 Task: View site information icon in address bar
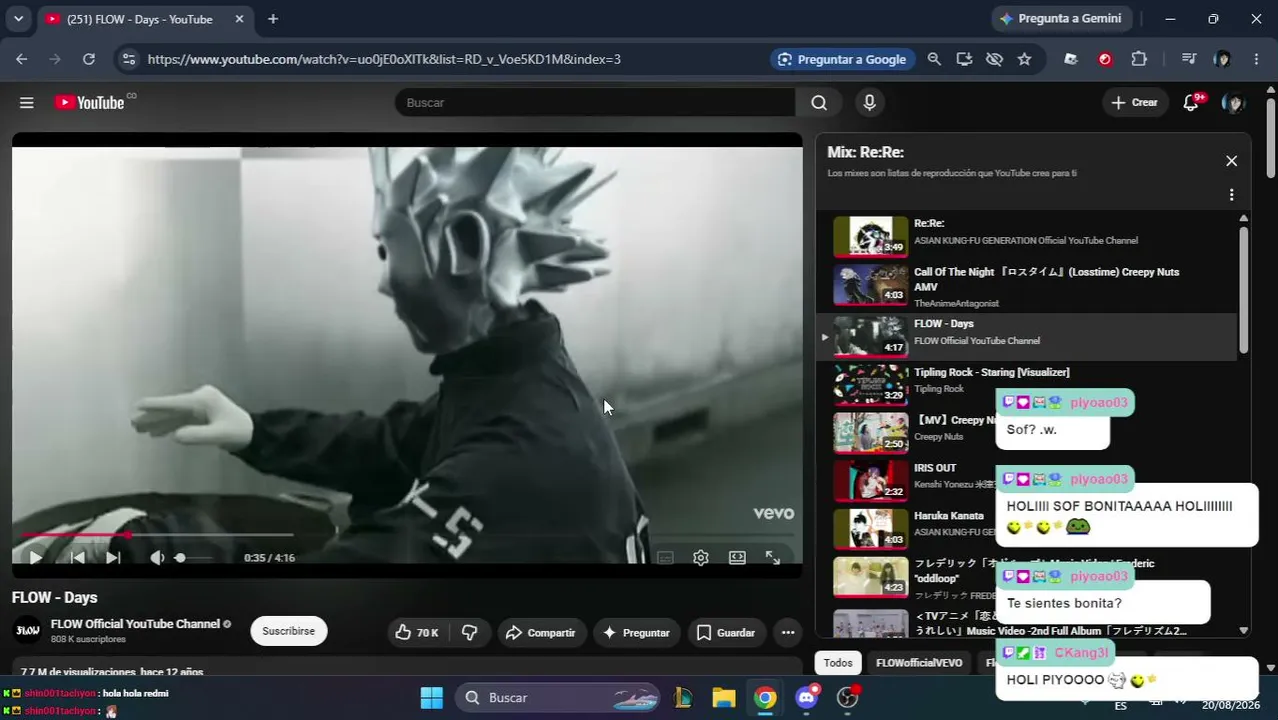(128, 59)
